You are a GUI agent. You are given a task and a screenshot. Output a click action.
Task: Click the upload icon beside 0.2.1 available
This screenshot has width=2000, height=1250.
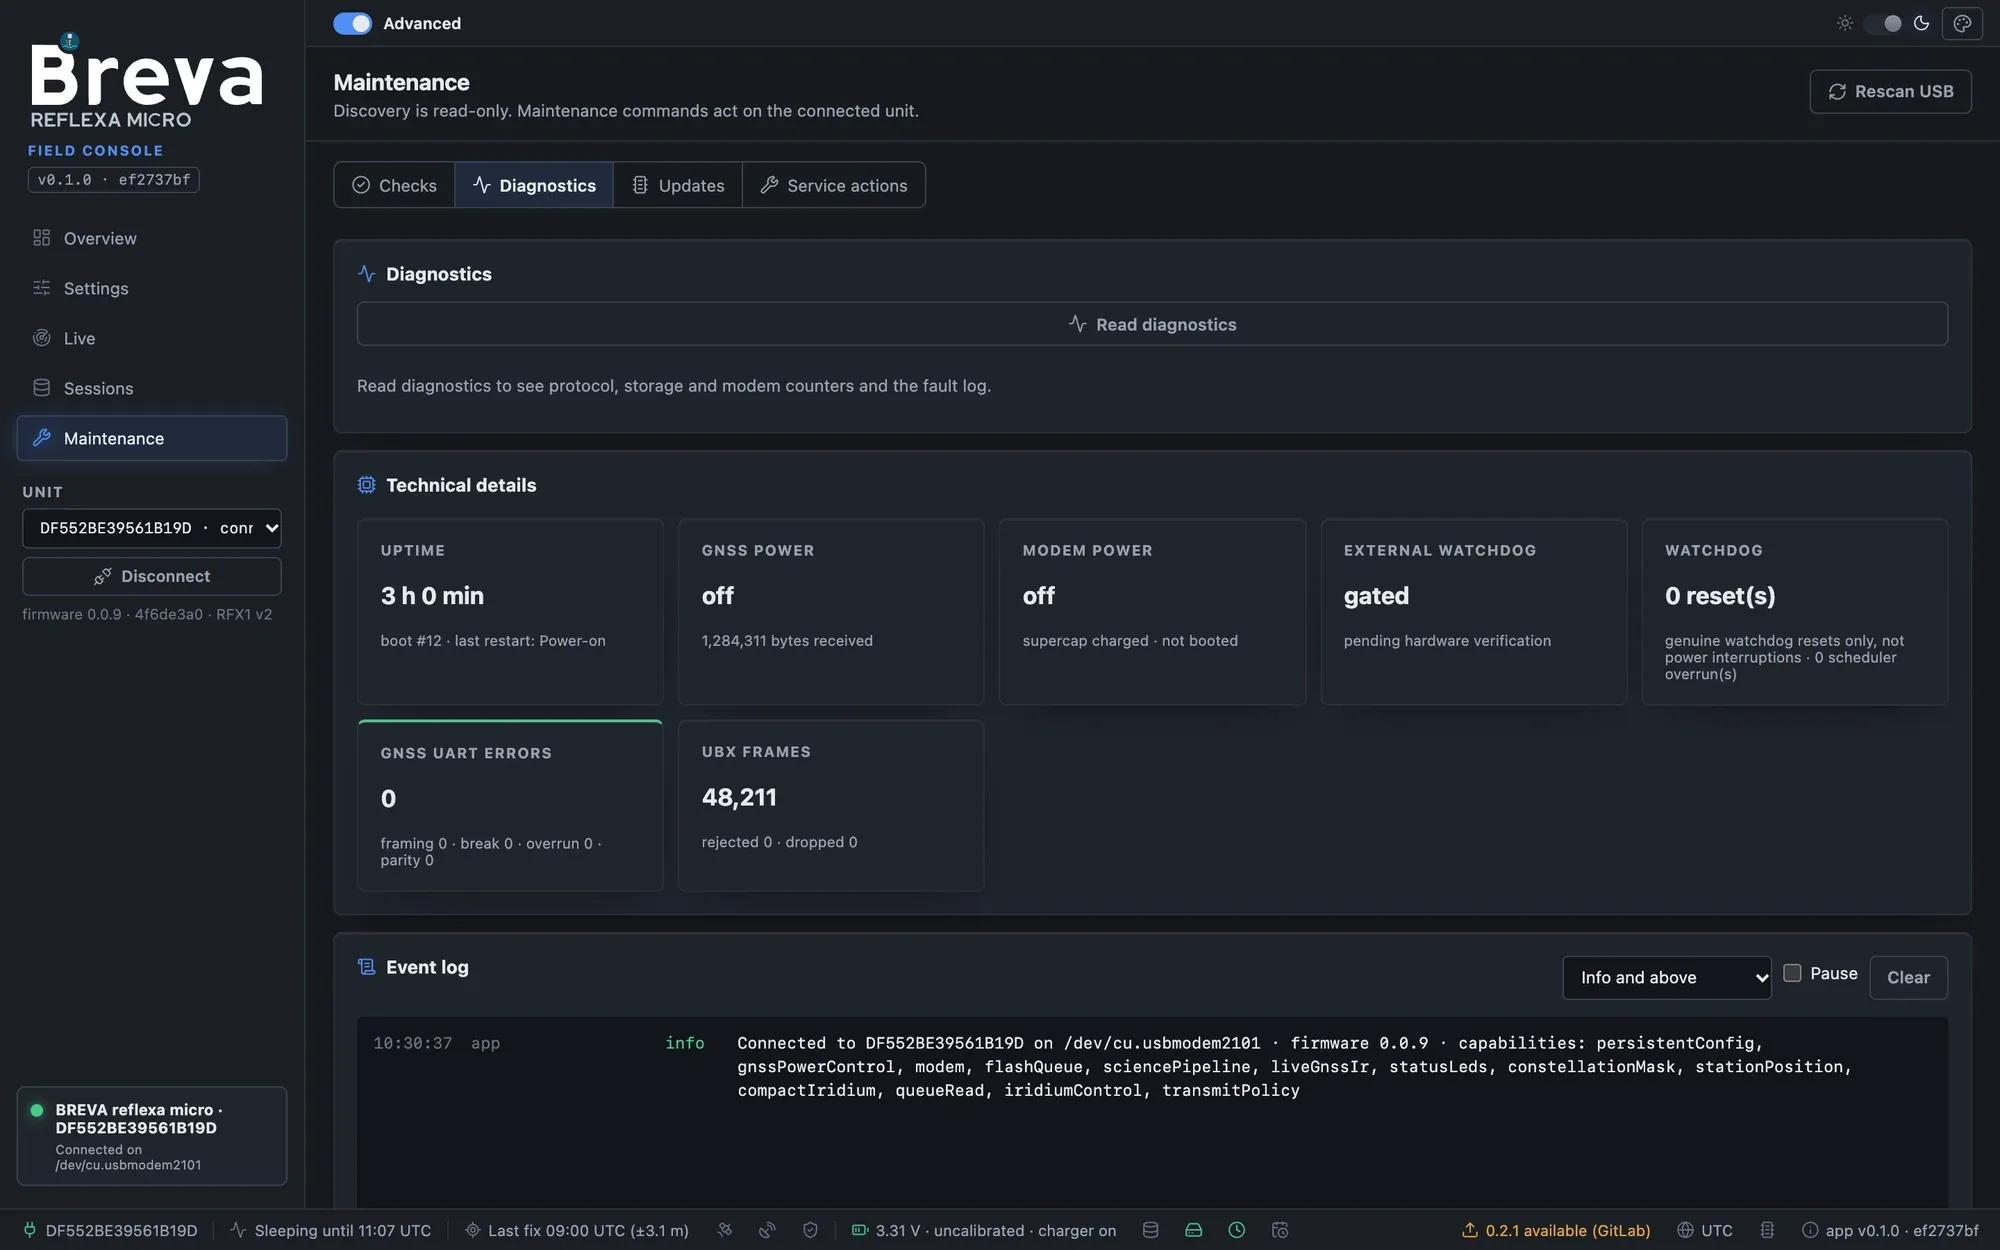(x=1470, y=1230)
